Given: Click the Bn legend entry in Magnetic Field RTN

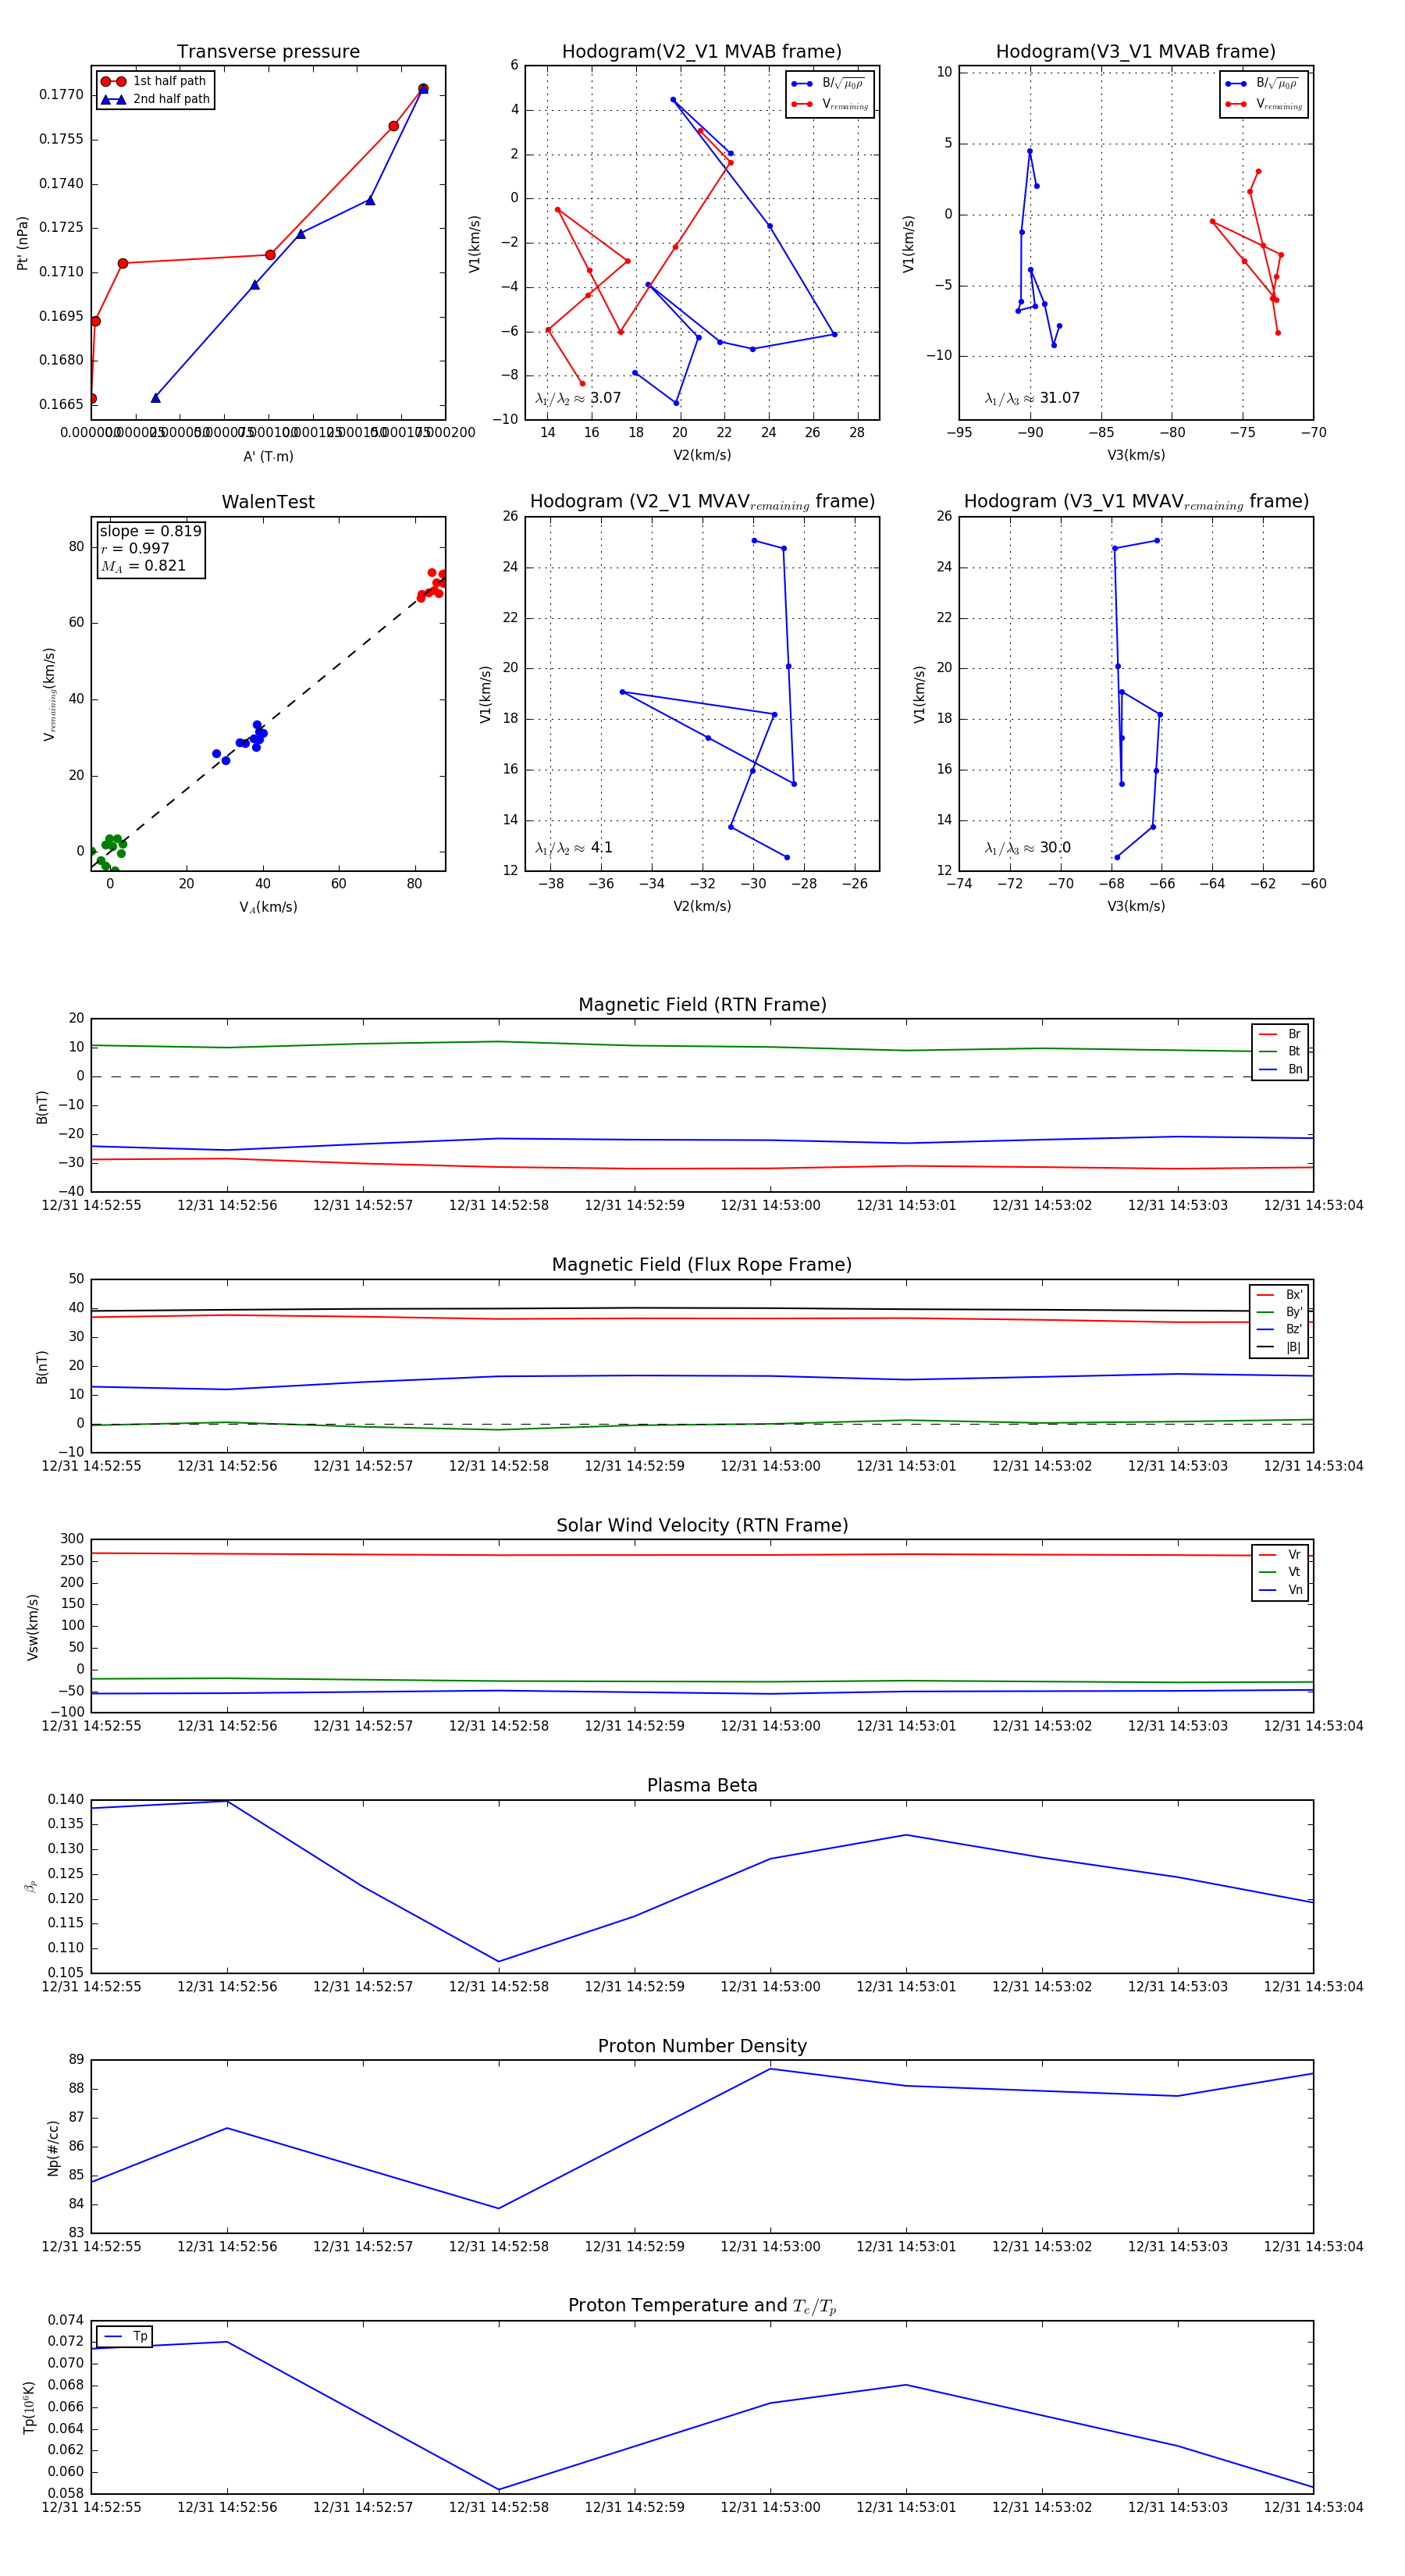Looking at the screenshot, I should coord(1280,1069).
